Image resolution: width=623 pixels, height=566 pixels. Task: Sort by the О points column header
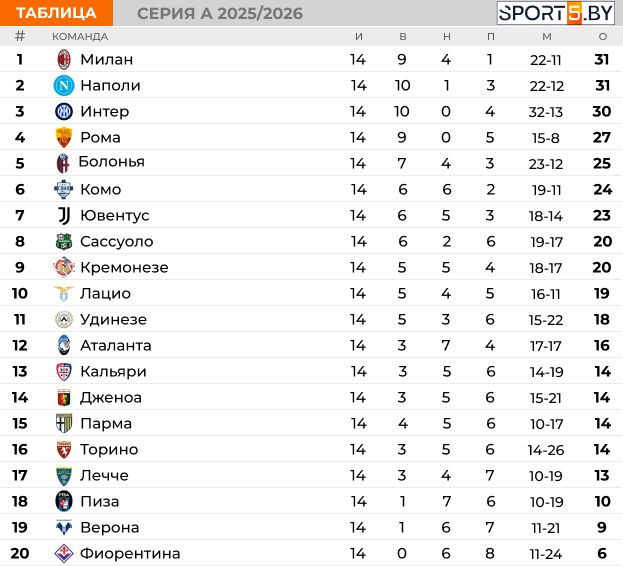click(x=602, y=36)
